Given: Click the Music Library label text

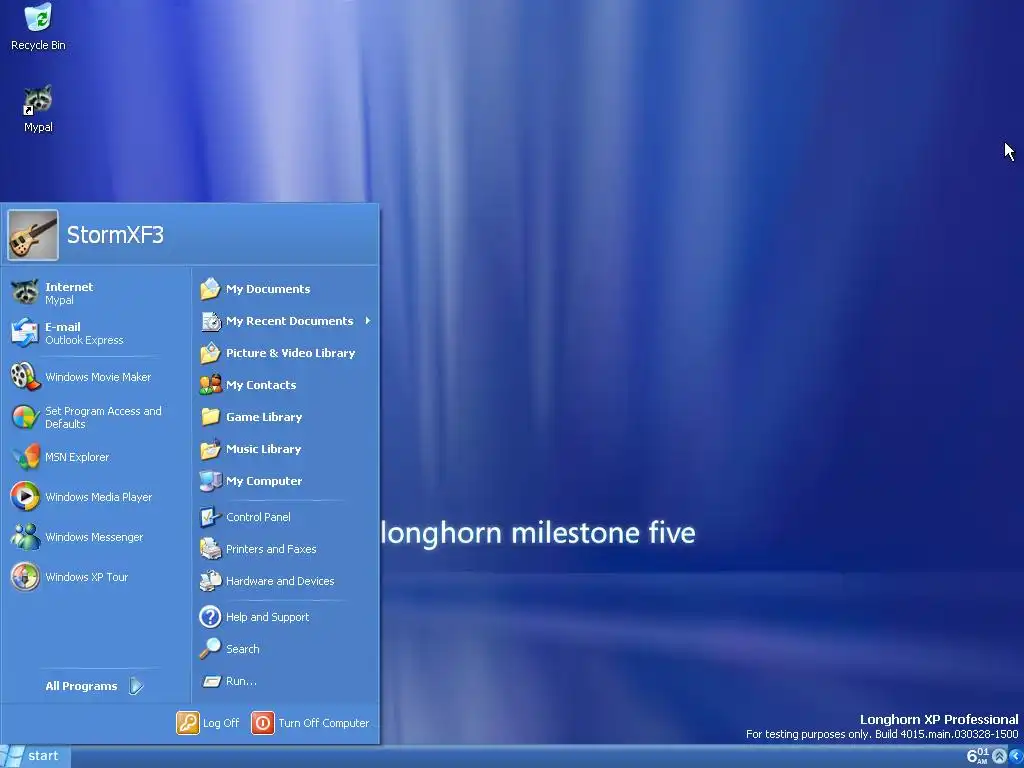Looking at the screenshot, I should click(x=263, y=449).
